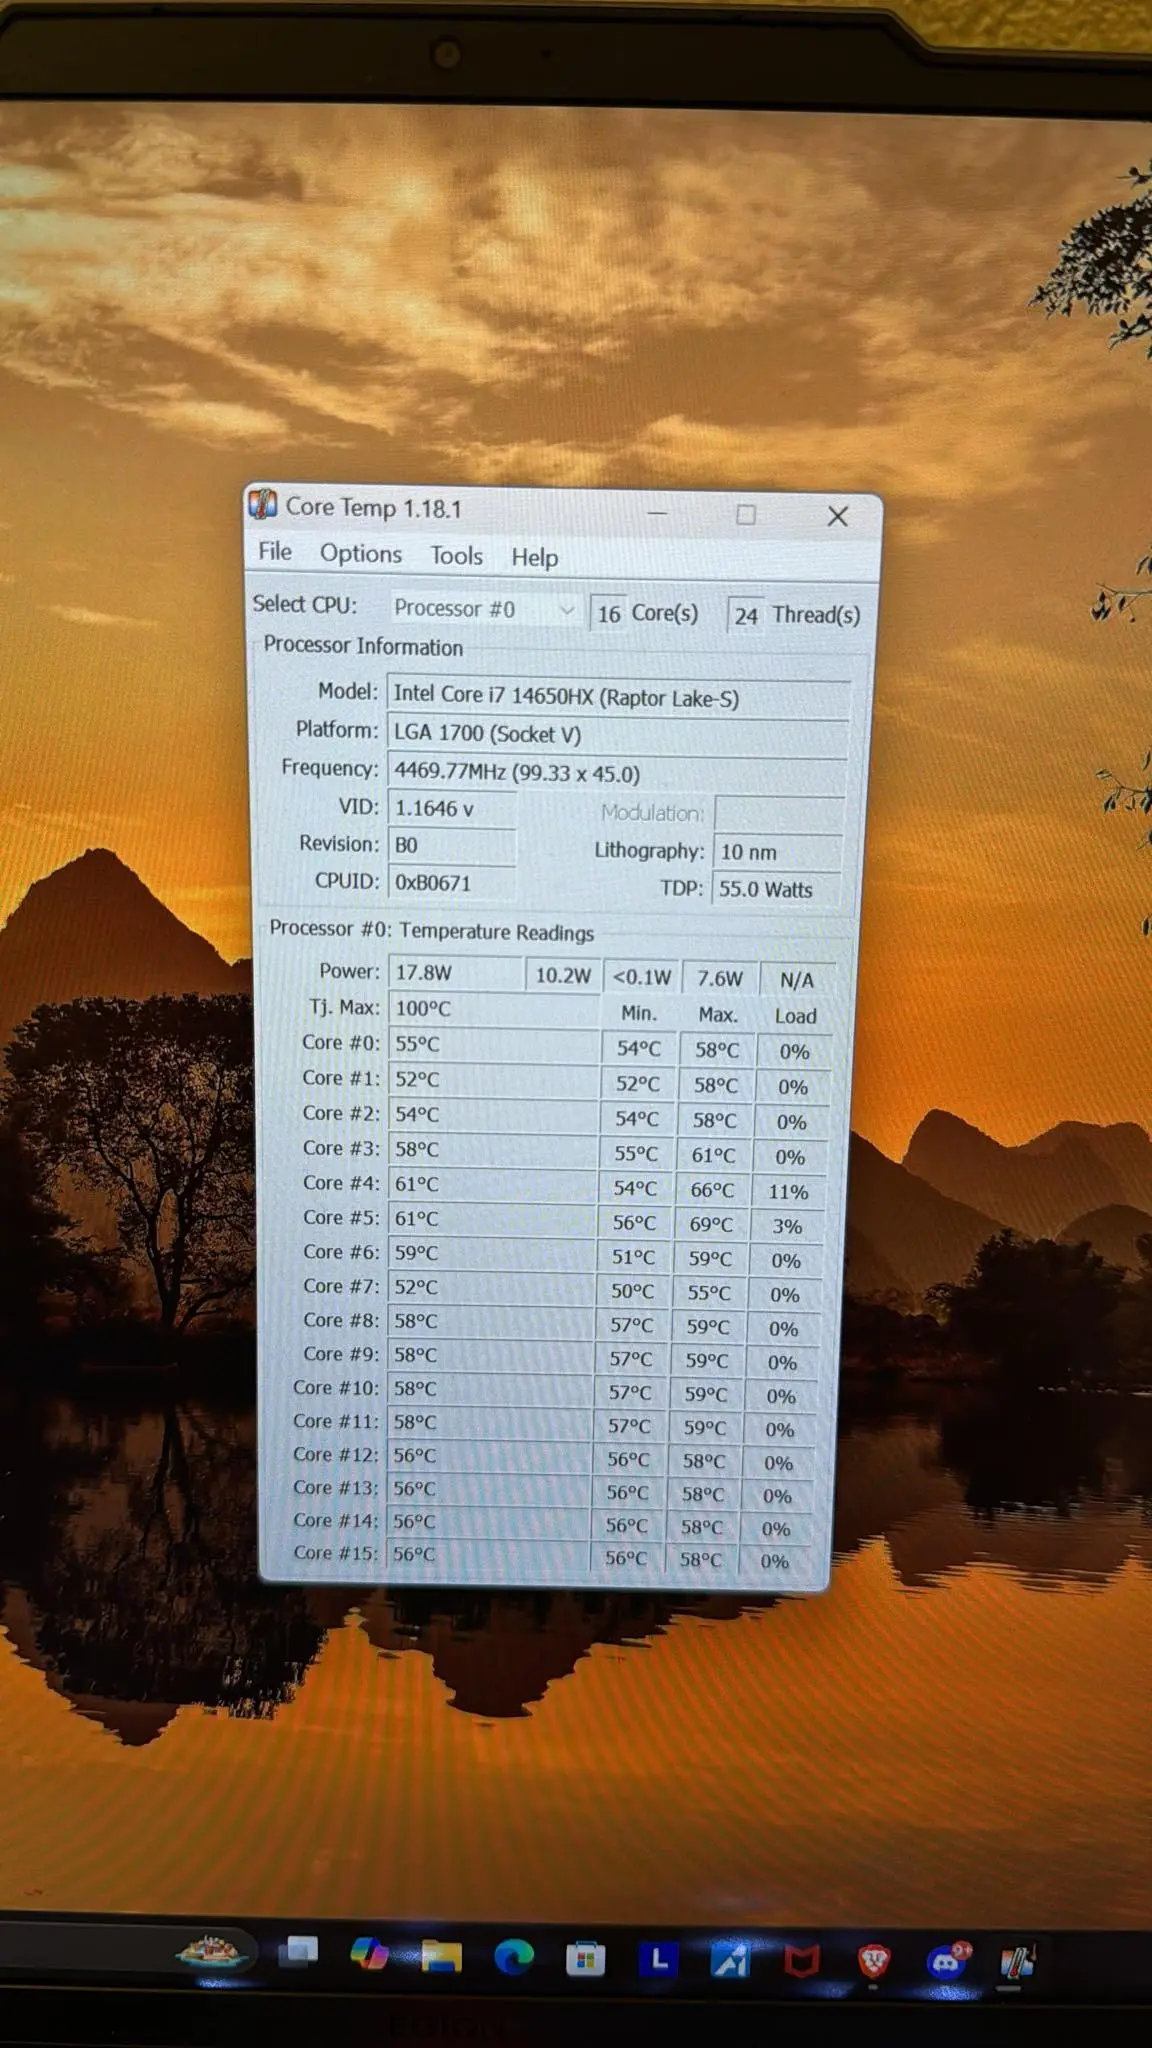Open Brave browser from the taskbar

(x=874, y=1963)
